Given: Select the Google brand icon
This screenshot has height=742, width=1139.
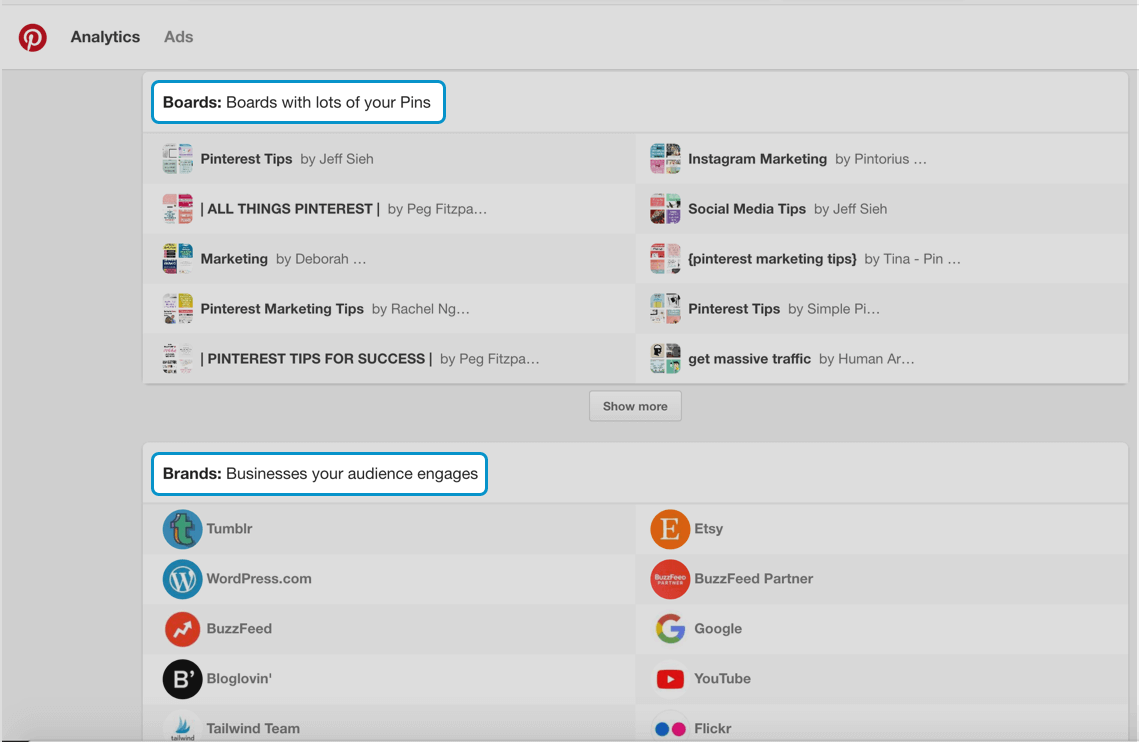Looking at the screenshot, I should (670, 629).
